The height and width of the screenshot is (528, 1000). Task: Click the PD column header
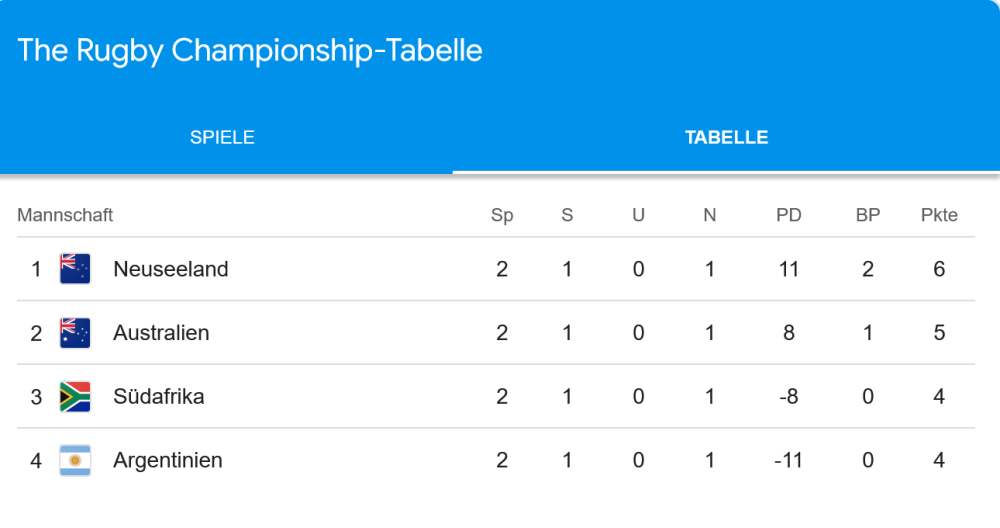(x=789, y=215)
